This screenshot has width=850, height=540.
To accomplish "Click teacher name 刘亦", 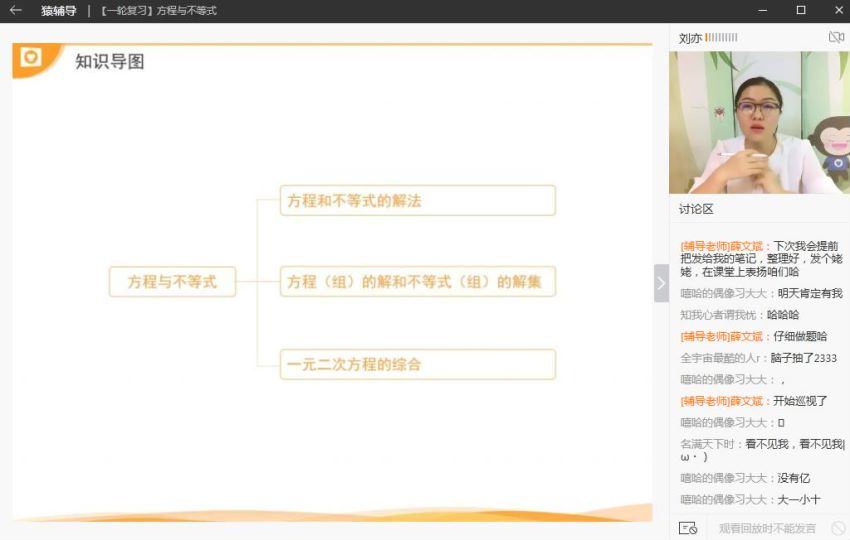I will (690, 38).
